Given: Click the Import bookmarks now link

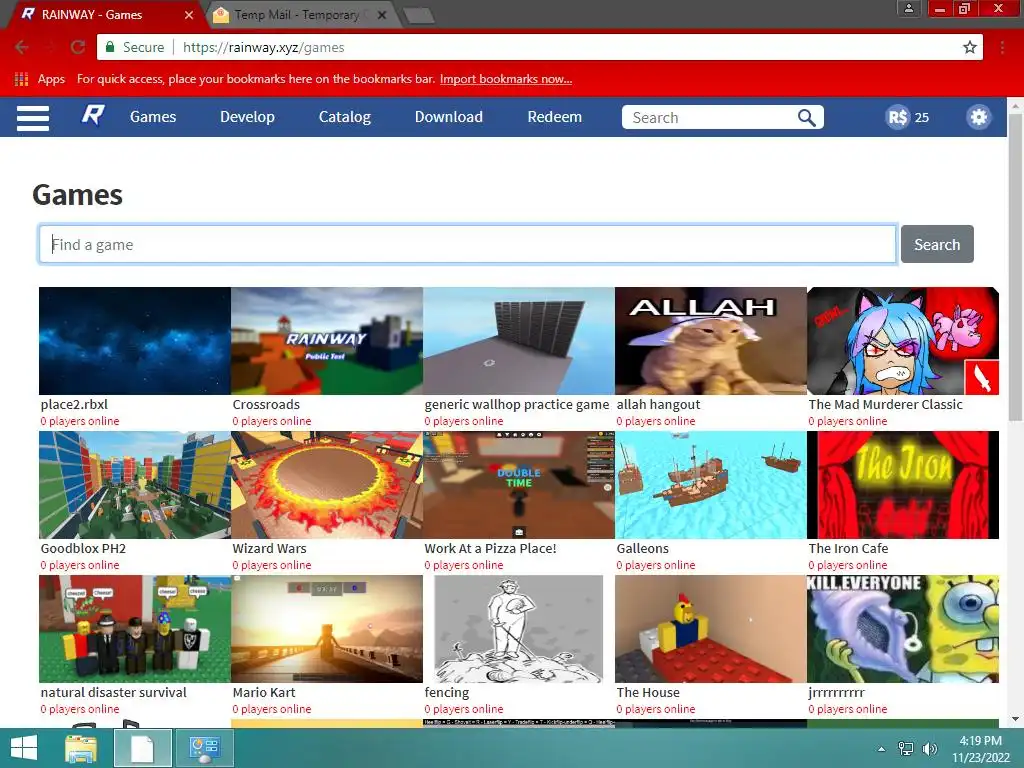Looking at the screenshot, I should tap(505, 79).
